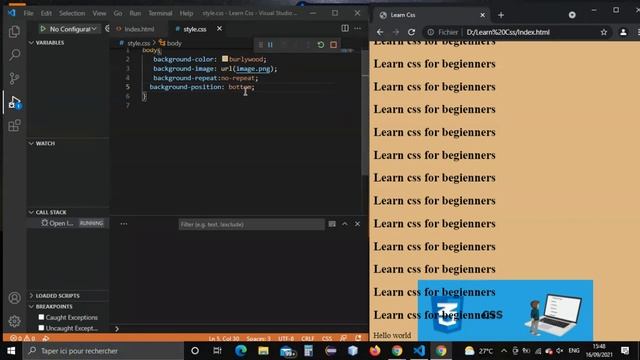Click the image.png link in code
This screenshot has width=640, height=360.
point(253,69)
